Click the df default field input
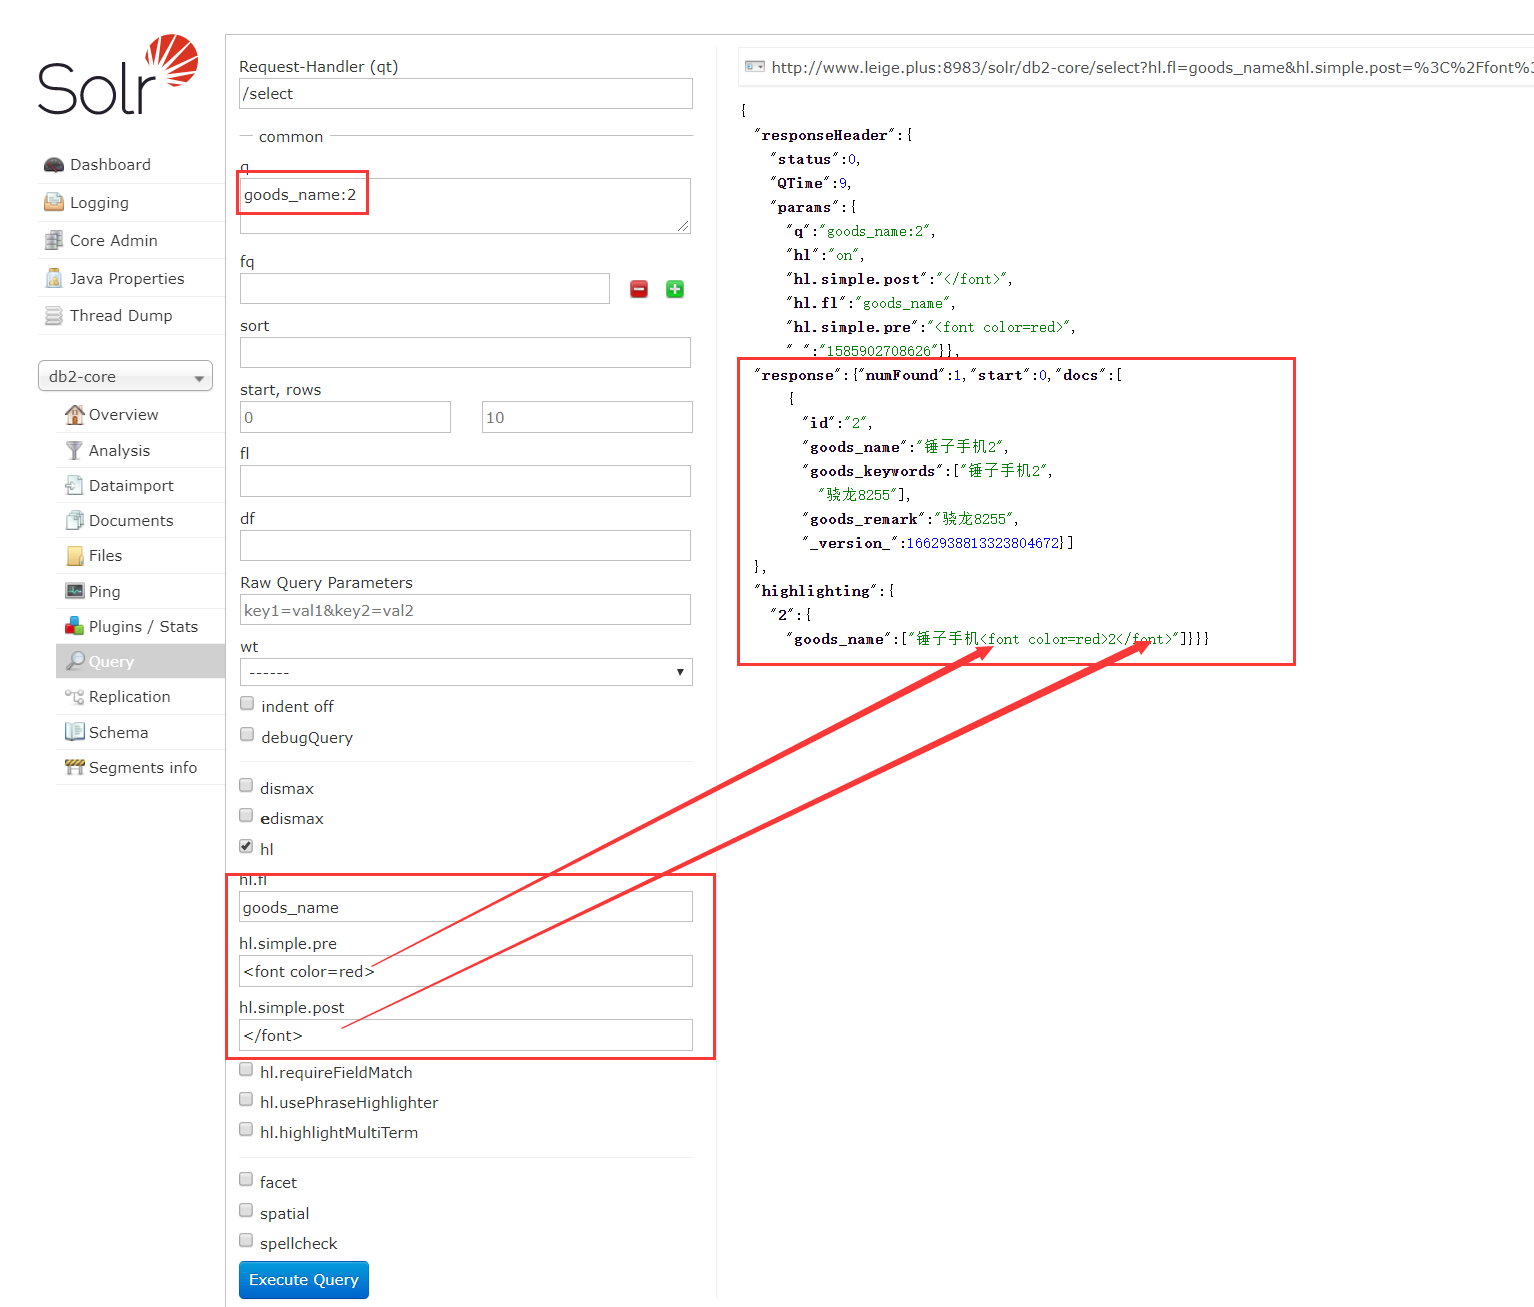Viewport: 1534px width, 1307px height. pos(465,546)
